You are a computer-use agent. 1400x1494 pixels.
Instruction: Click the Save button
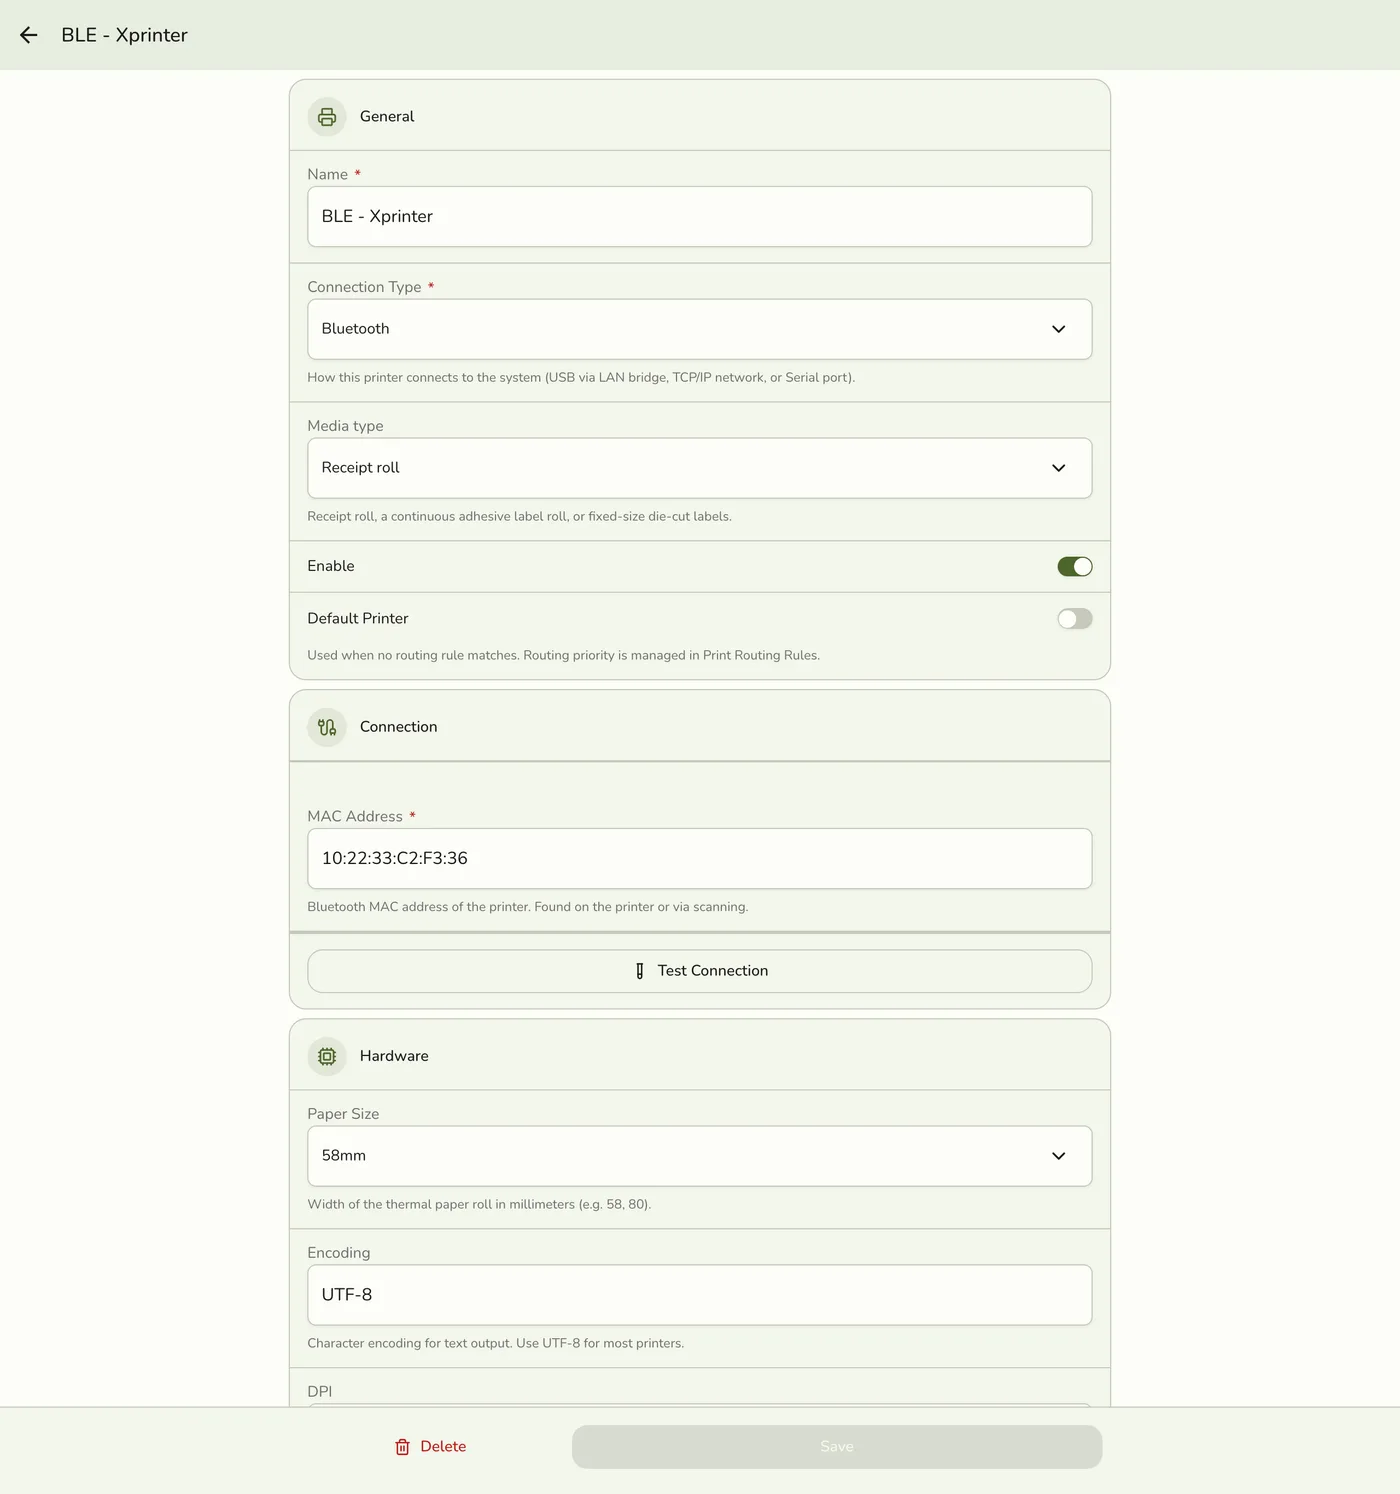tap(837, 1447)
